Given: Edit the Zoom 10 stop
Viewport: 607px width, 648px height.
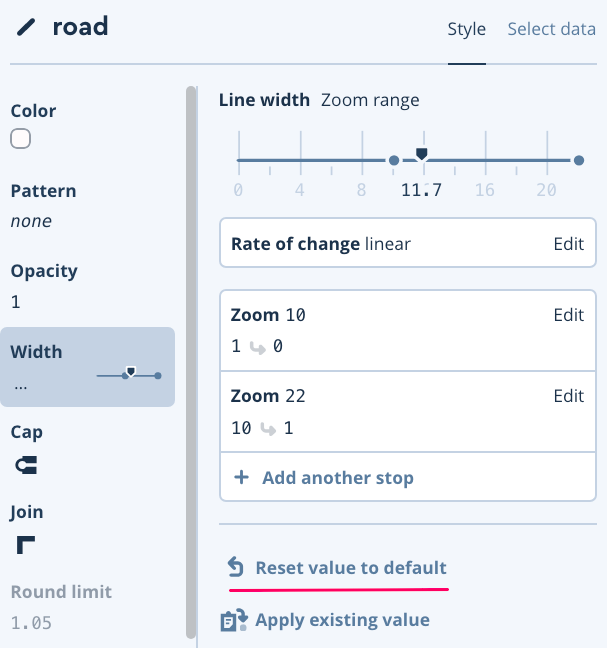Looking at the screenshot, I should point(568,315).
